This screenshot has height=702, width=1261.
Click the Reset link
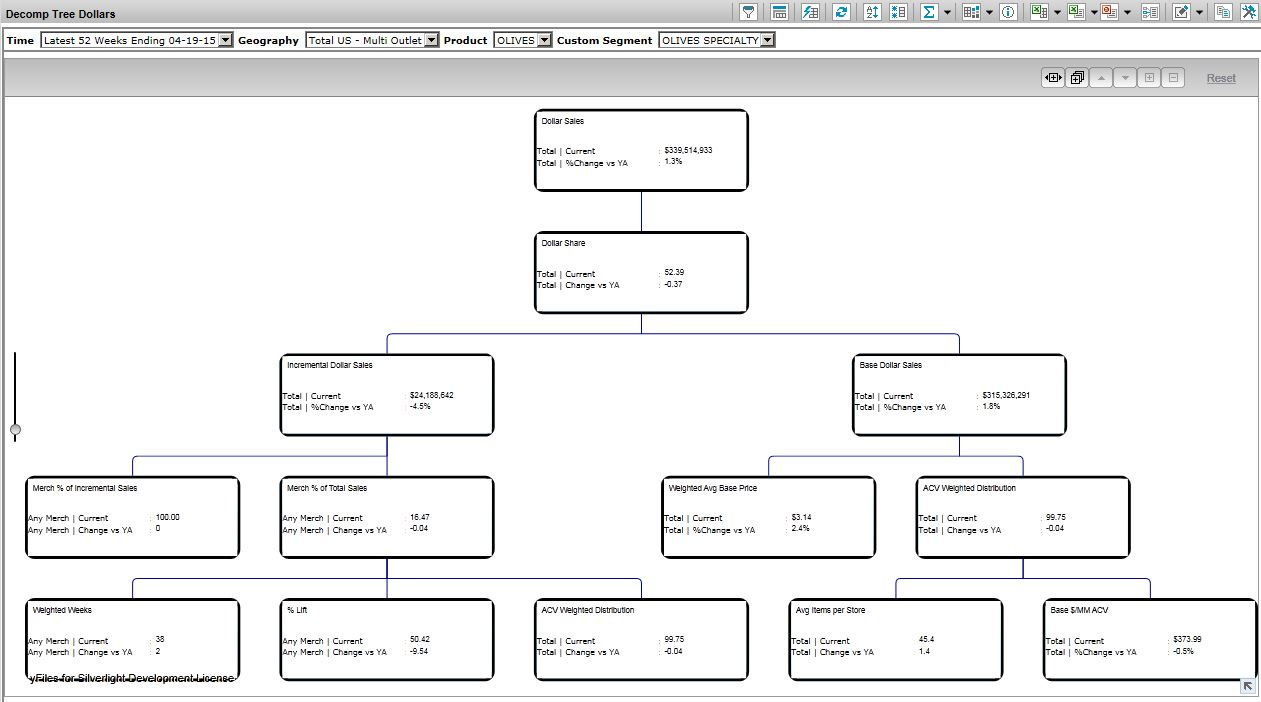[1220, 78]
